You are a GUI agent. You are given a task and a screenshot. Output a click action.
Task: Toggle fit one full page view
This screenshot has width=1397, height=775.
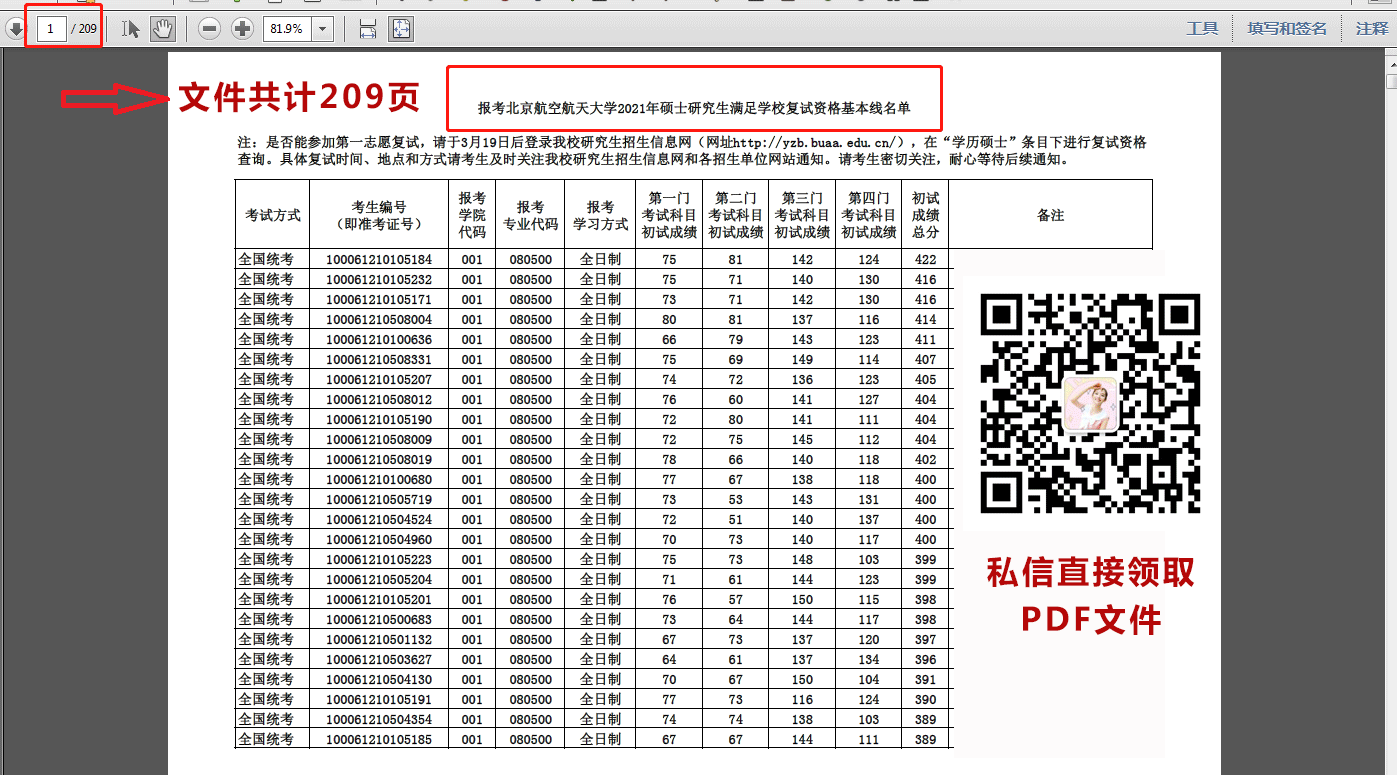pyautogui.click(x=401, y=29)
